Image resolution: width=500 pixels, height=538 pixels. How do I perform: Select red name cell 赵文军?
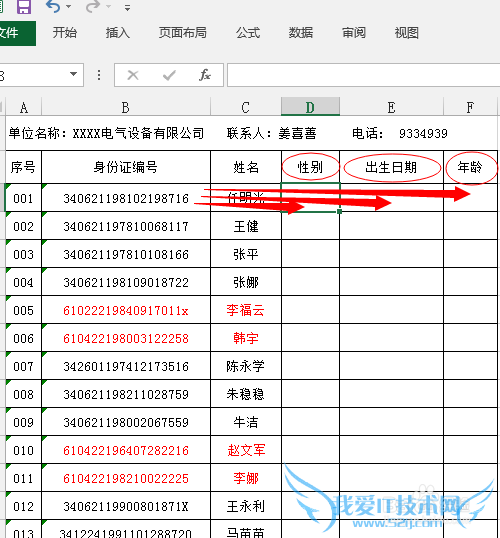point(246,450)
